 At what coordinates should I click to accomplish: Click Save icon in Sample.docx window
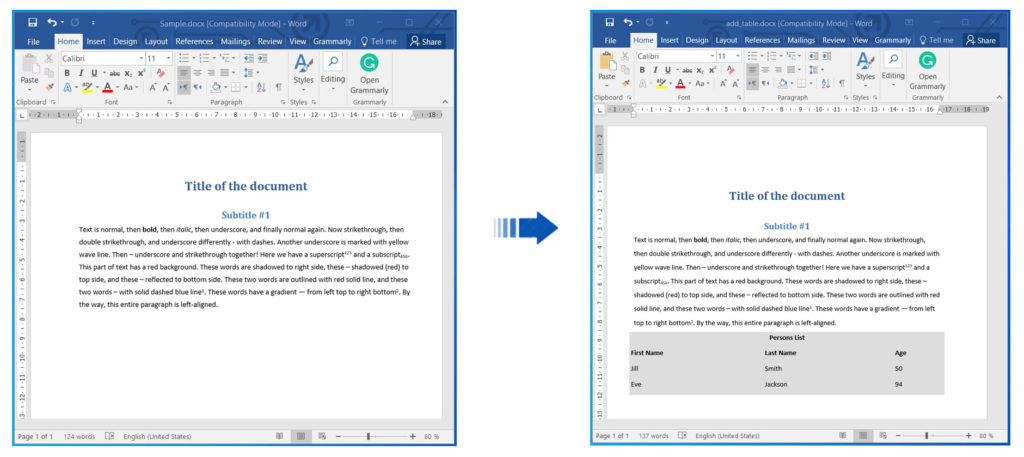(33, 22)
